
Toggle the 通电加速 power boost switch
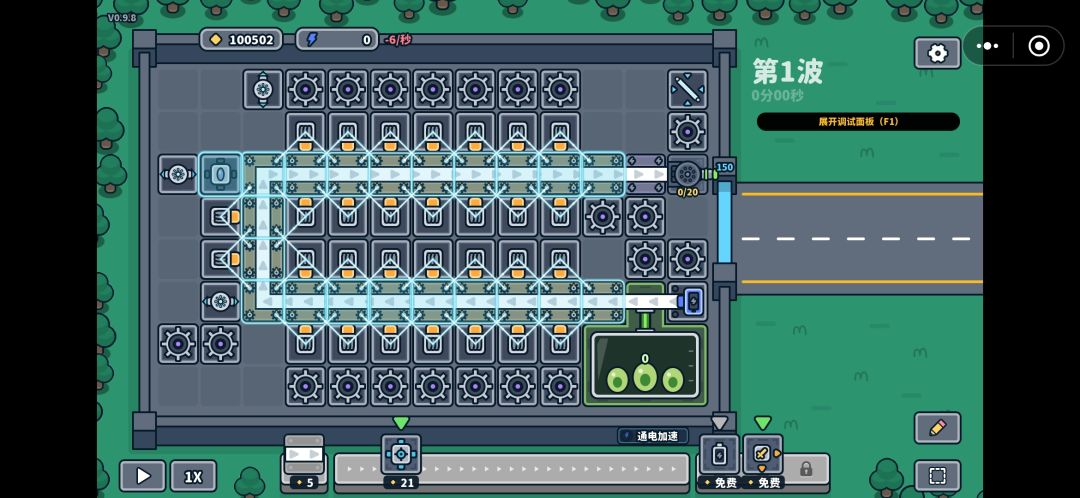pos(652,435)
